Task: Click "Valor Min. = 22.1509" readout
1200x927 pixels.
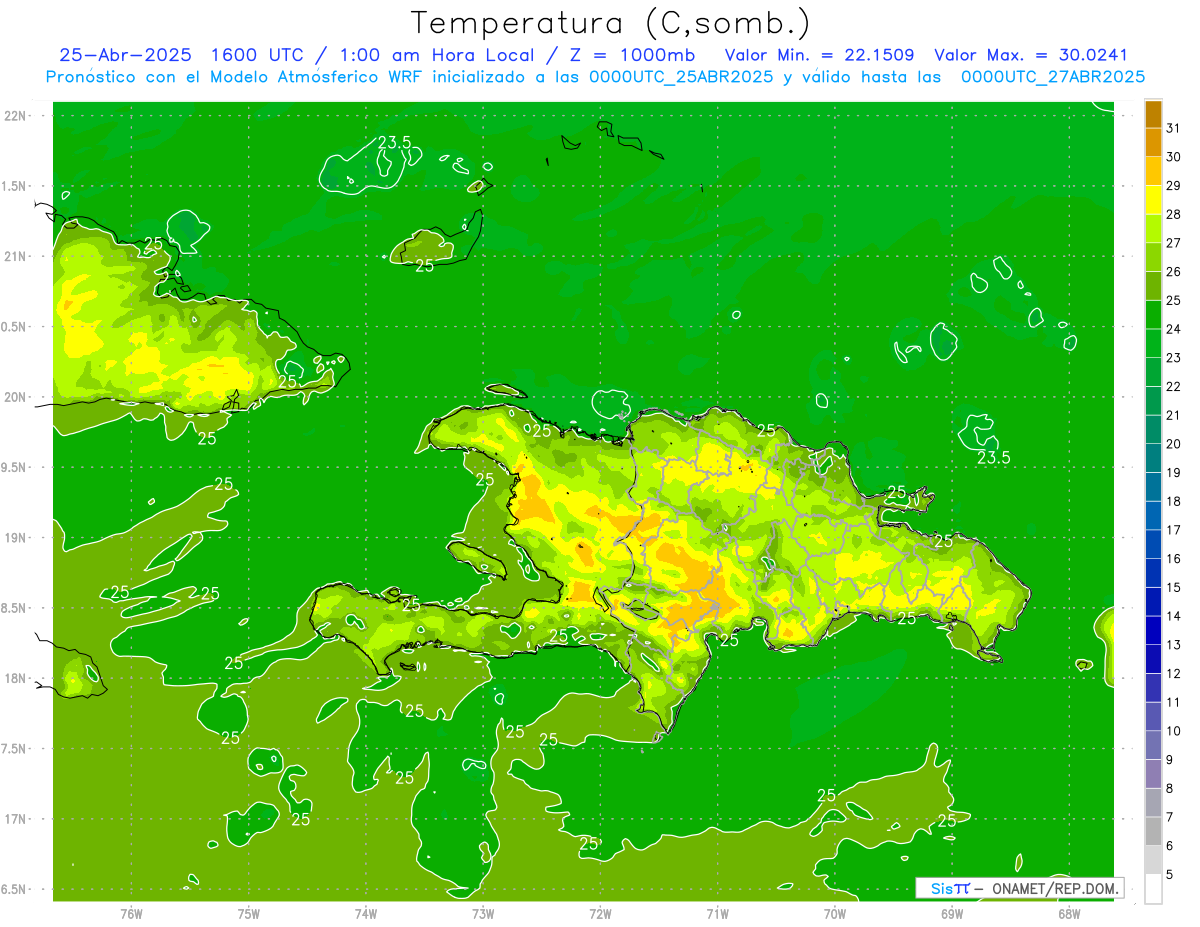Action: pyautogui.click(x=819, y=55)
